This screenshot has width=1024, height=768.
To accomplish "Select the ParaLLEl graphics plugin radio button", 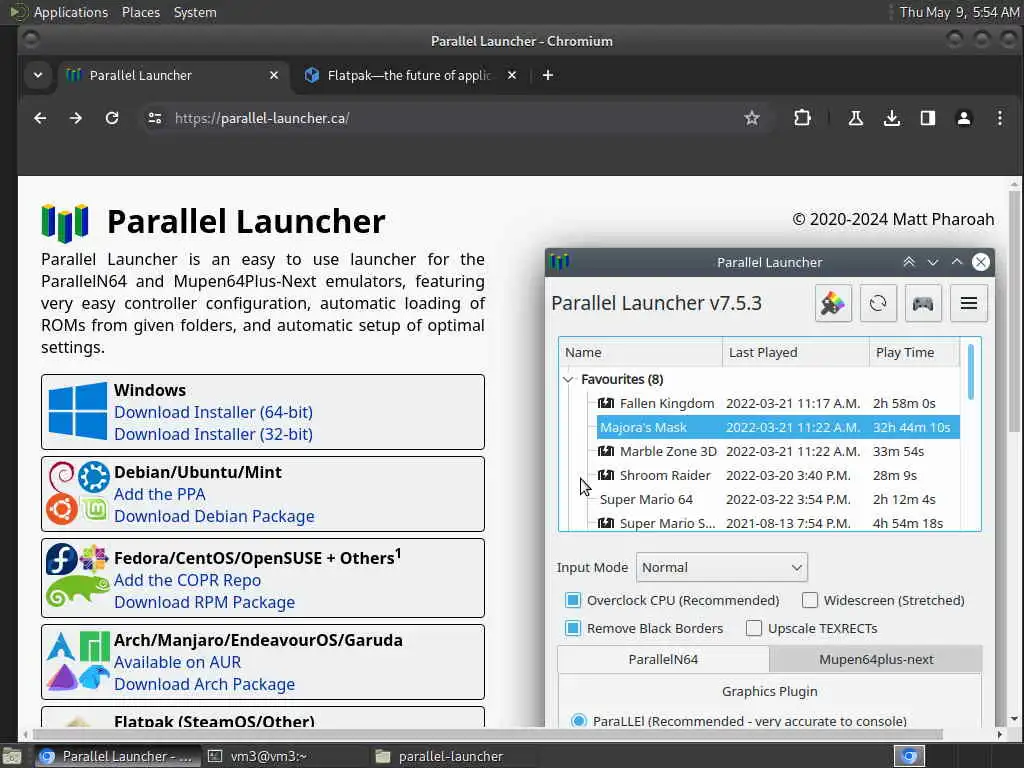I will (x=579, y=721).
